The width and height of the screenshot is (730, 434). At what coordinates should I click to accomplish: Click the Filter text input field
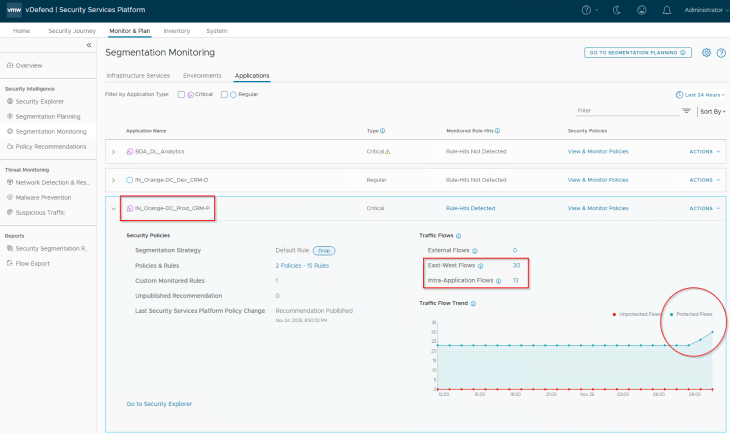(x=625, y=111)
